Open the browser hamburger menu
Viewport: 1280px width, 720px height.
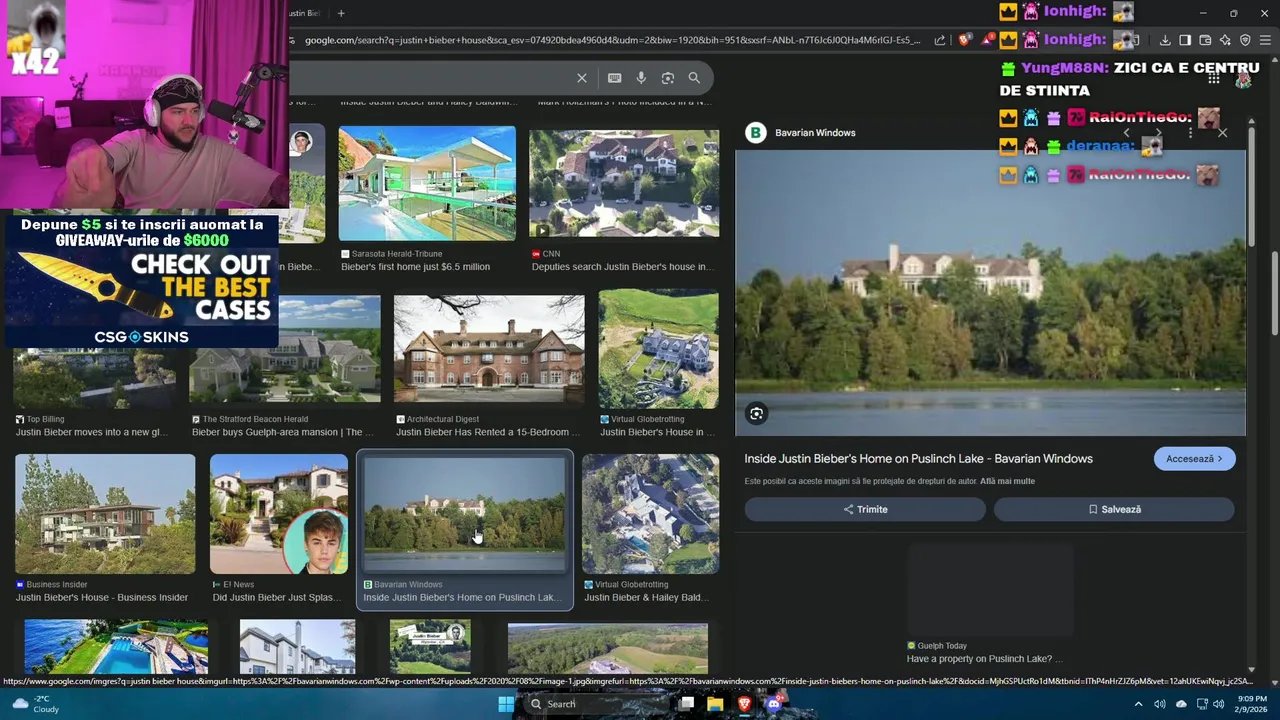pos(1265,40)
